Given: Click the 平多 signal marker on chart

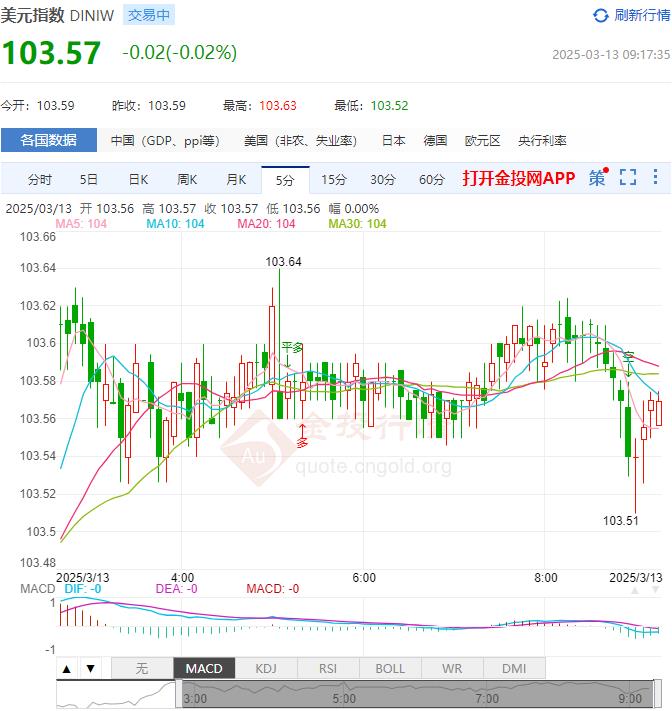Looking at the screenshot, I should point(292,348).
